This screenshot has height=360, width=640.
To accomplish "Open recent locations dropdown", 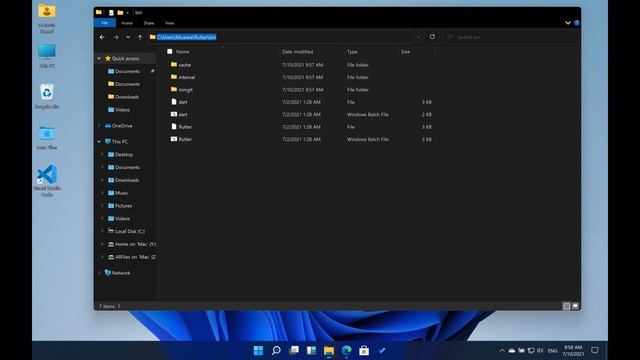I will pyautogui.click(x=128, y=37).
